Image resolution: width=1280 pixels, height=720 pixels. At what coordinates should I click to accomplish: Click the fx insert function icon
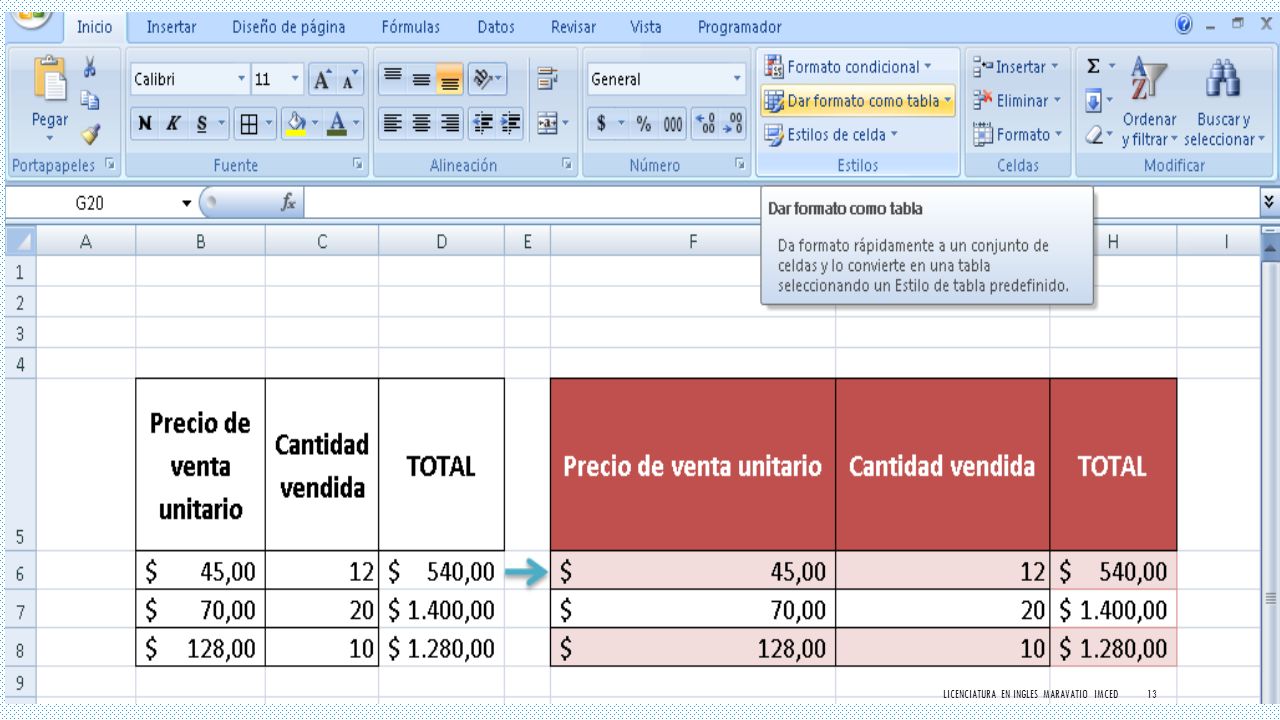point(288,203)
